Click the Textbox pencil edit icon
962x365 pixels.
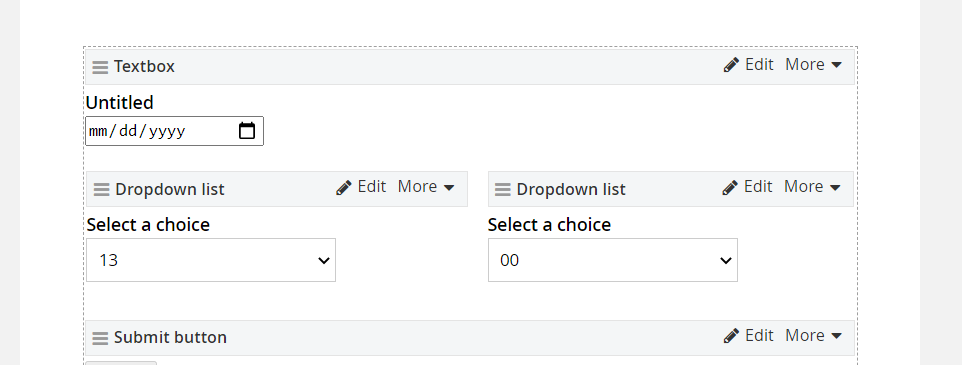[x=731, y=65]
